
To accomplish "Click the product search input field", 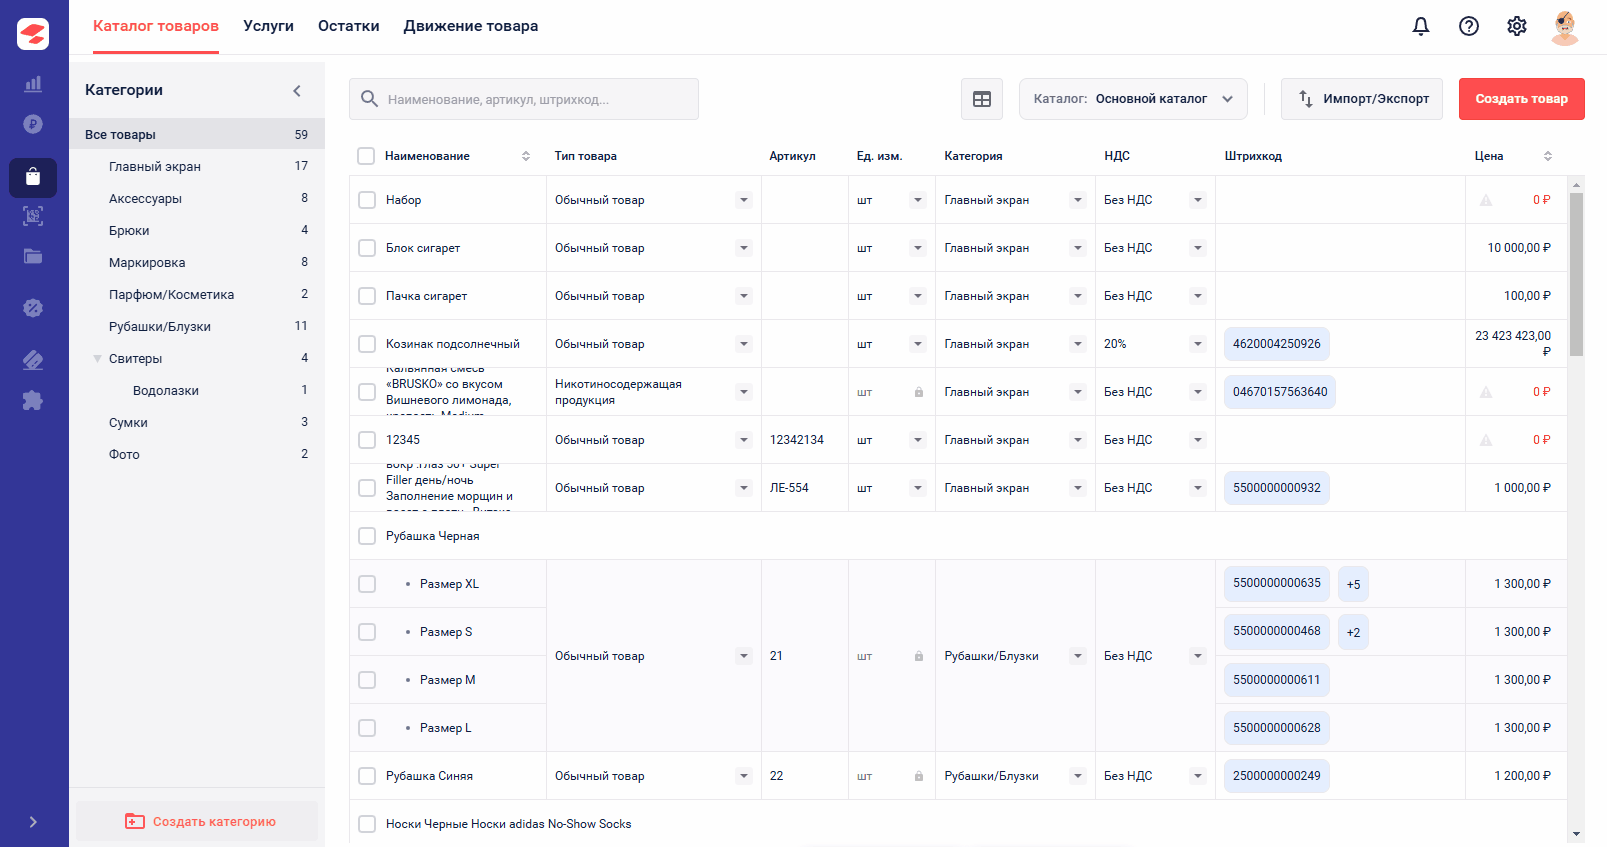I will (x=524, y=99).
